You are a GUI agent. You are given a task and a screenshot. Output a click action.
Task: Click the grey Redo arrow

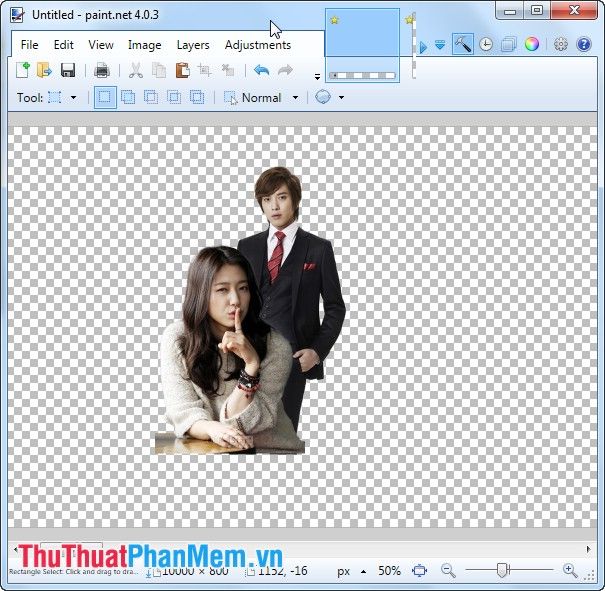[x=285, y=70]
